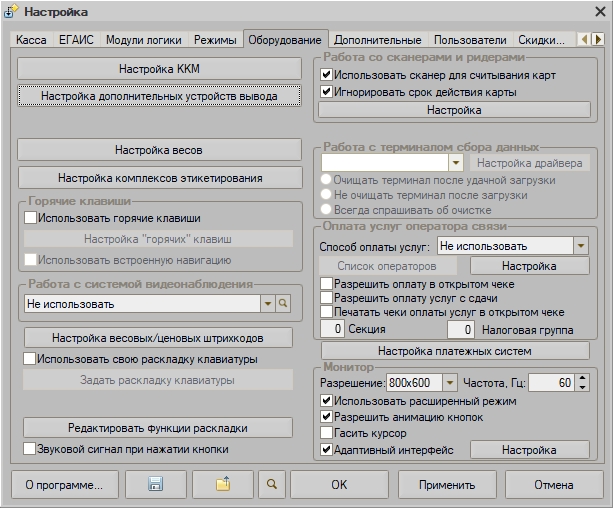Expand the monitor resolution 800x600 dropdown

point(449,383)
